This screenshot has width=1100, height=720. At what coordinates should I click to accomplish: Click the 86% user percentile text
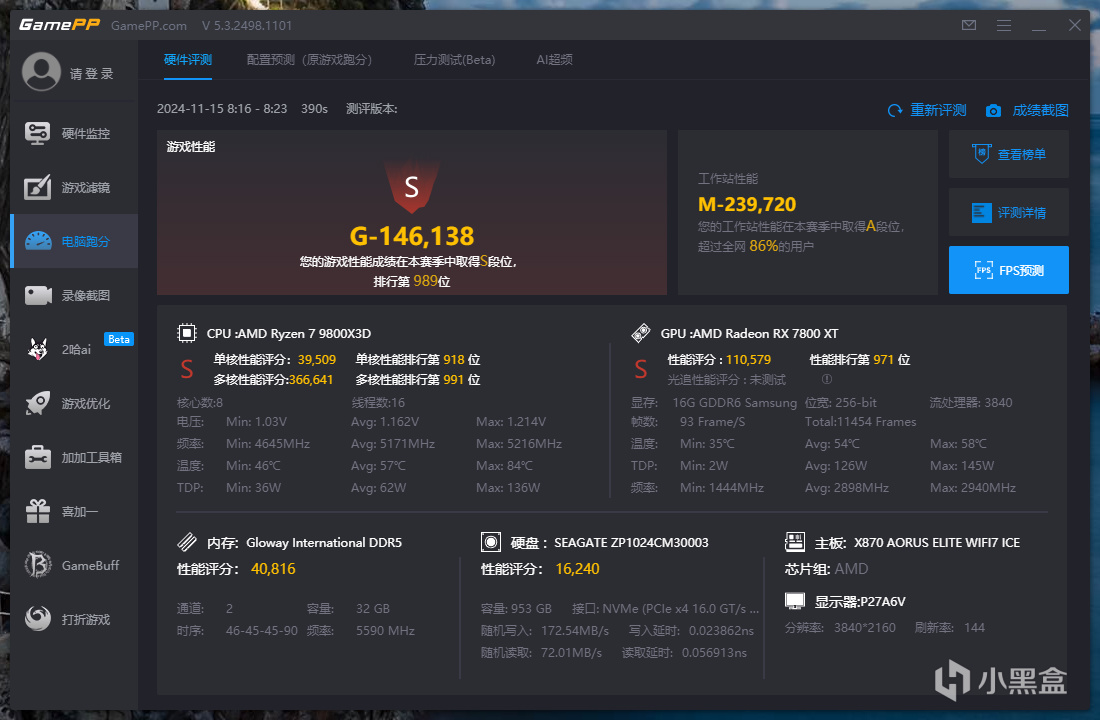pyautogui.click(x=763, y=246)
